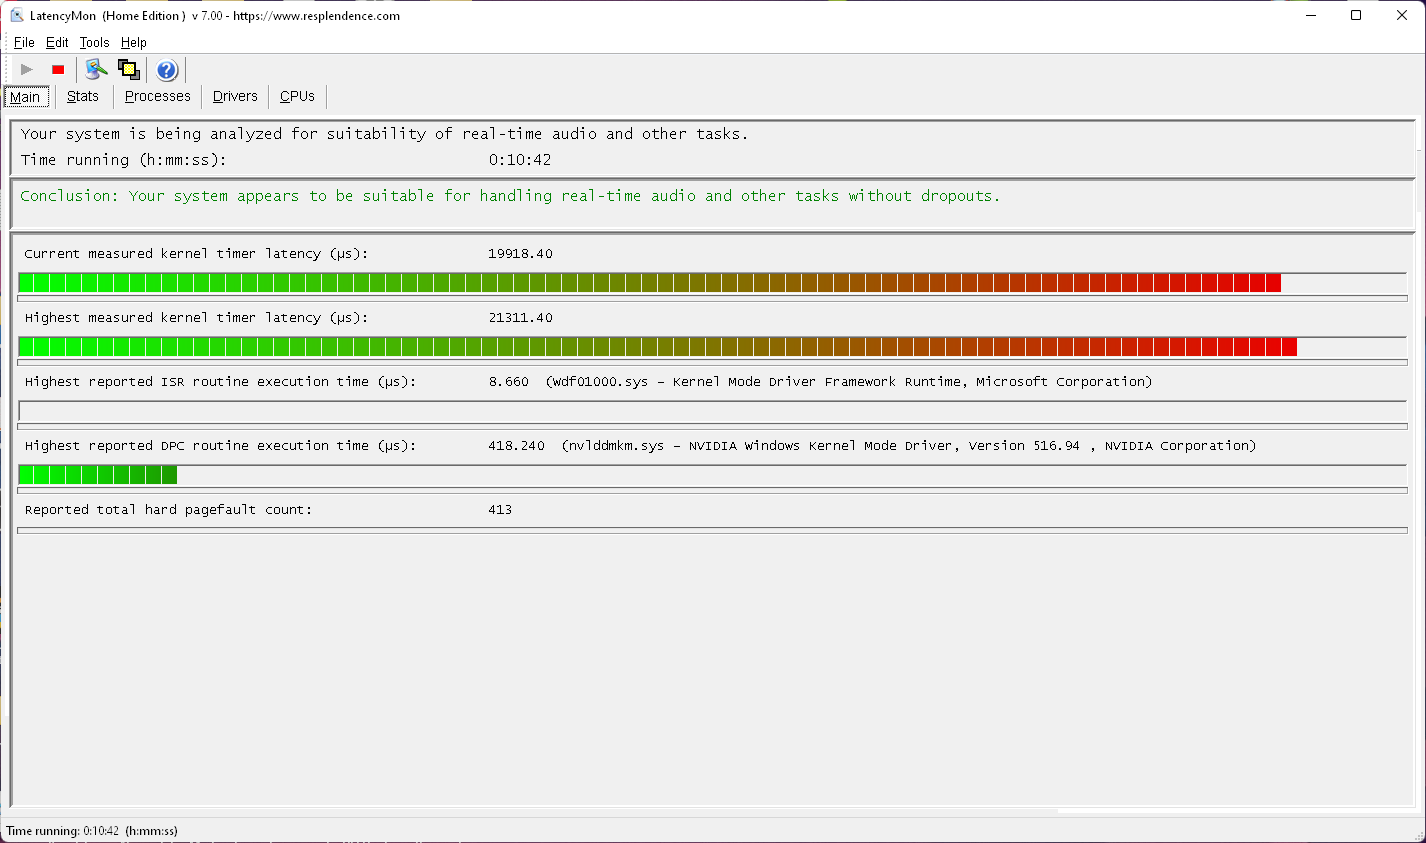Image resolution: width=1426 pixels, height=843 pixels.
Task: Click the current latency value 19918.40
Action: [520, 254]
